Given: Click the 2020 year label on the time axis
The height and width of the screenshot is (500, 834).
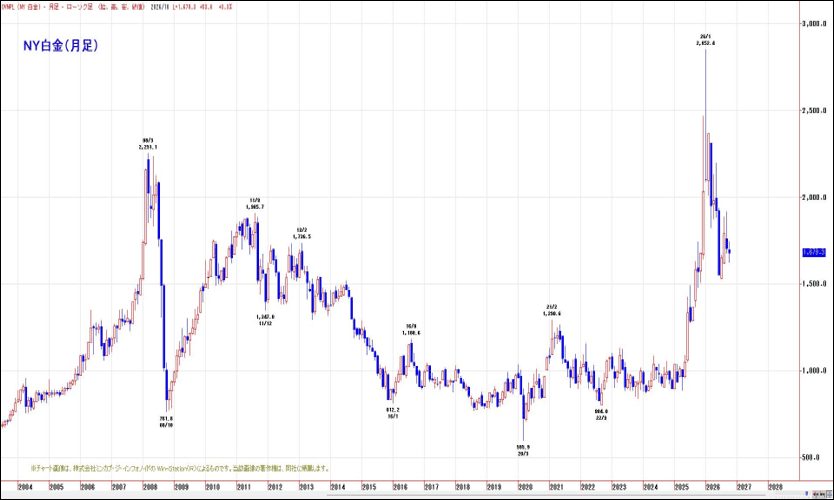Looking at the screenshot, I should [525, 487].
